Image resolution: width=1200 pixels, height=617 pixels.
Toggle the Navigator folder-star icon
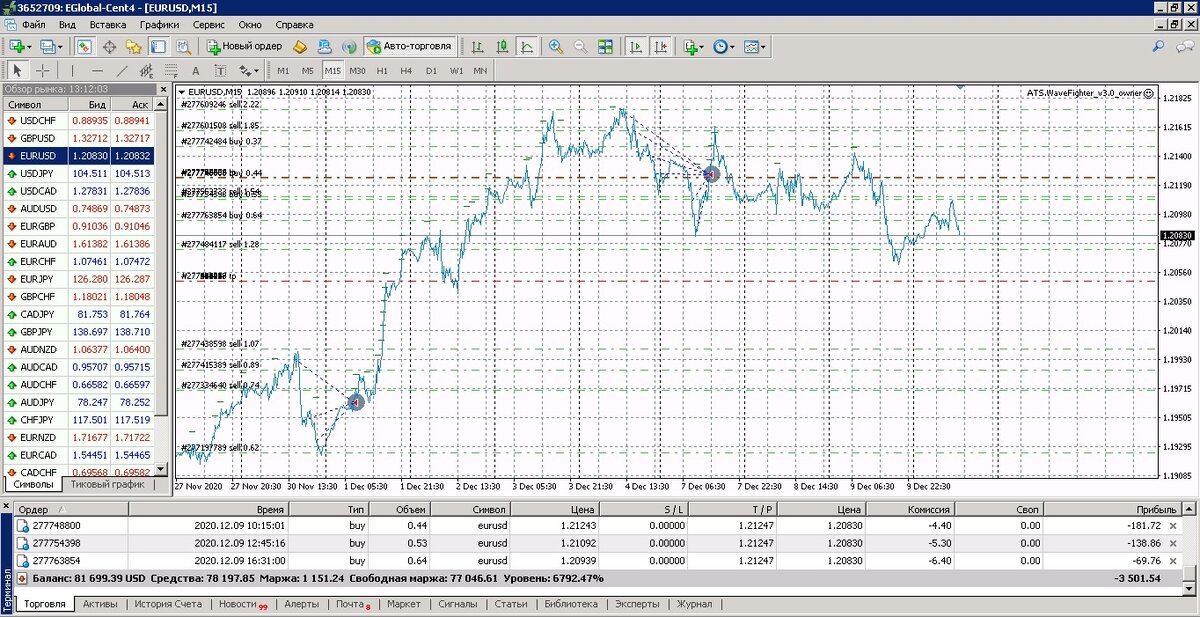point(134,46)
